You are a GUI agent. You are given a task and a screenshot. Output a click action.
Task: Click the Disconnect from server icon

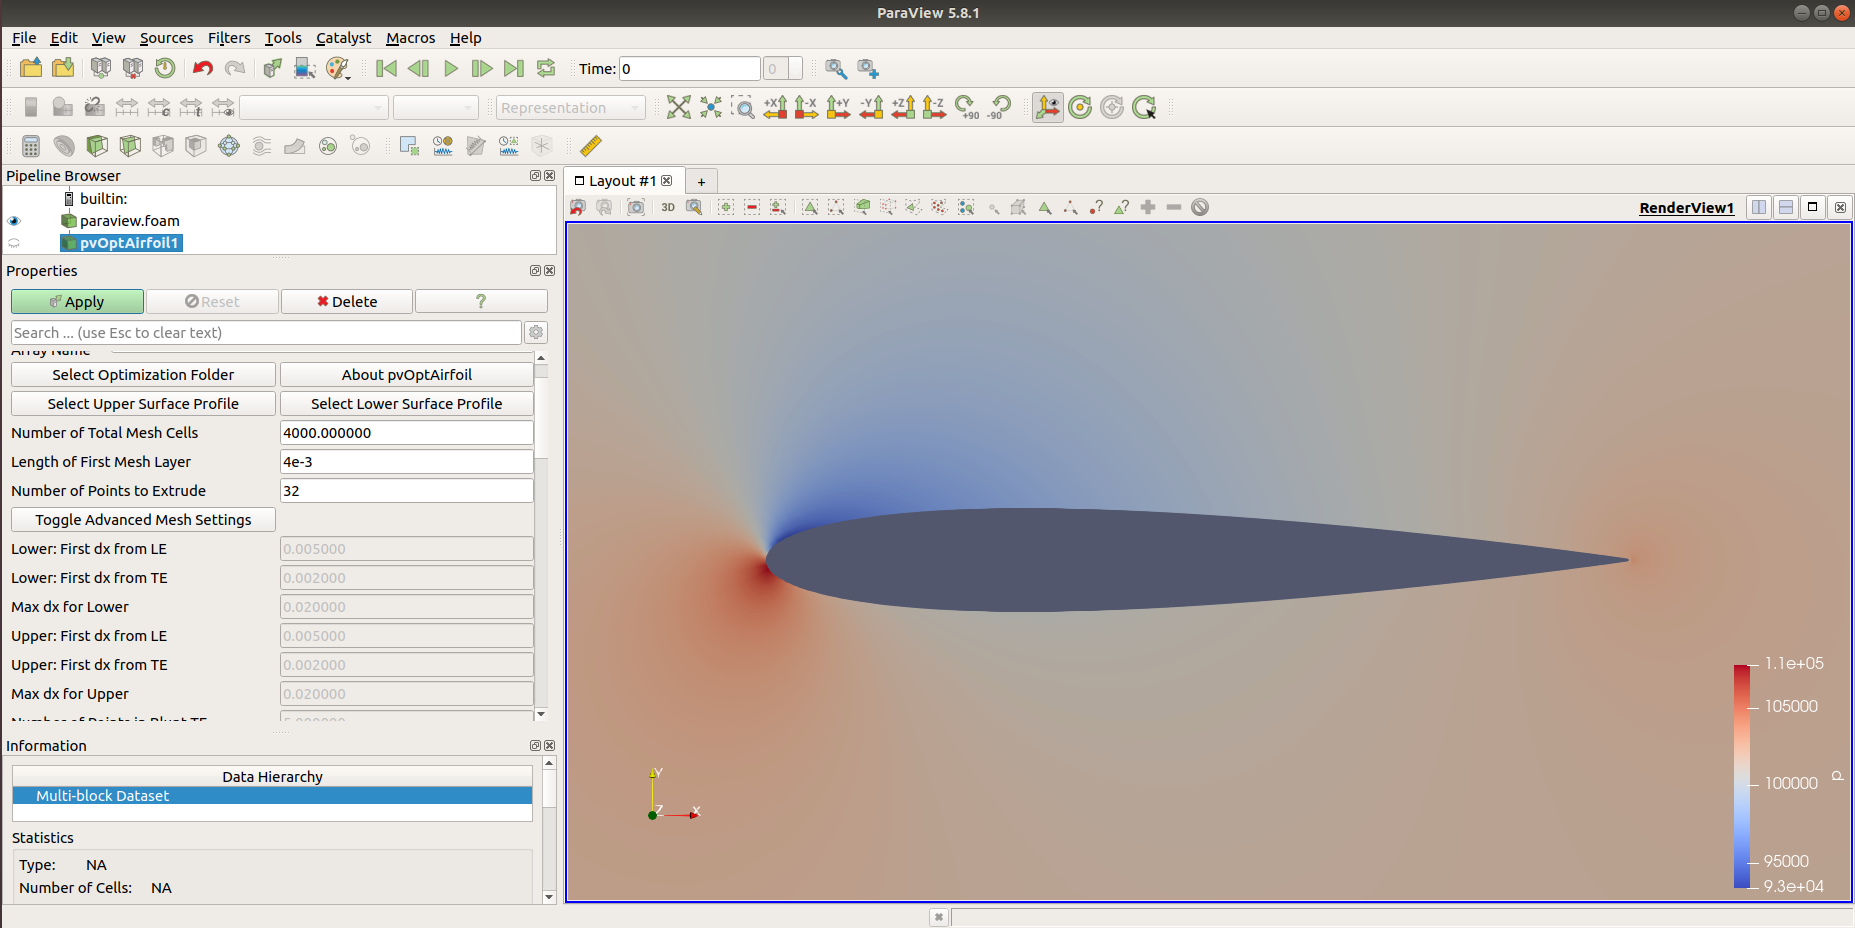[133, 68]
